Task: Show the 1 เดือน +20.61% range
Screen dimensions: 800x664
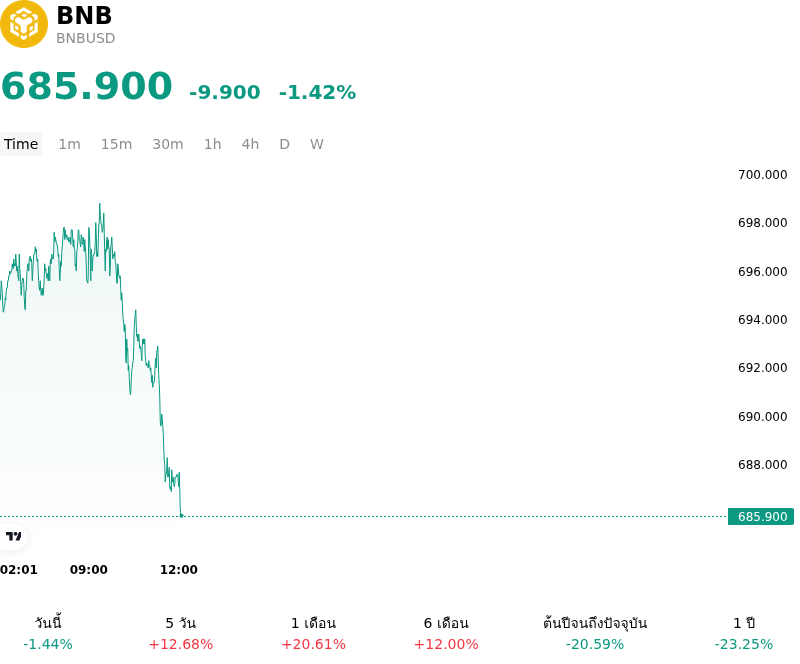Action: [313, 633]
